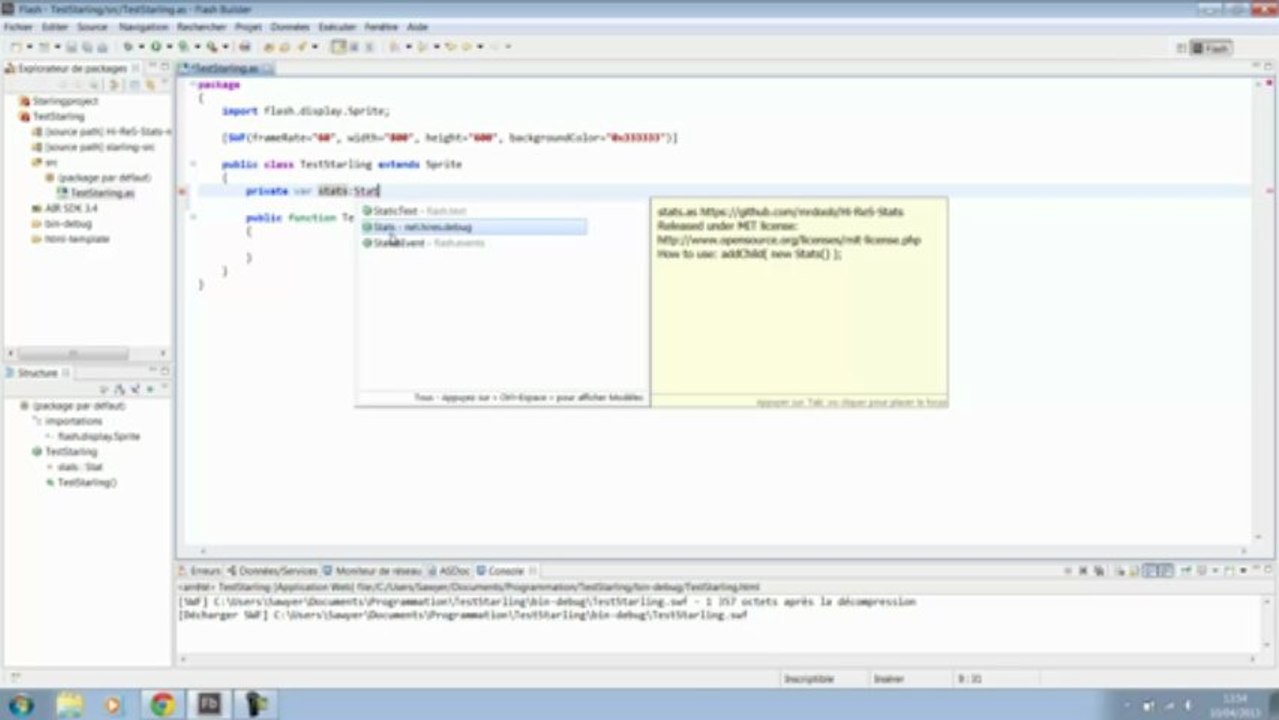Select the TestStarling.as file in package explorer
1279x720 pixels.
point(96,193)
